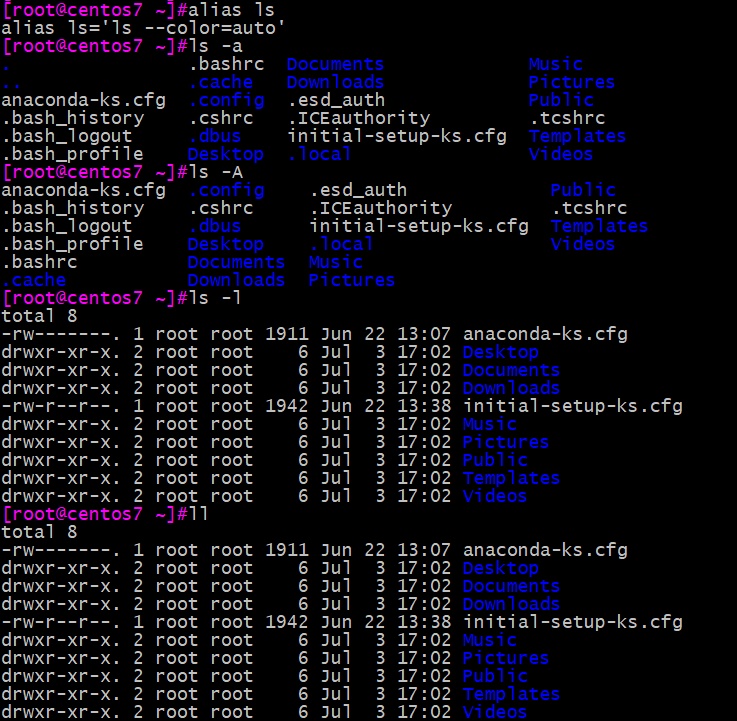Screen dimensions: 737x721
Task: Select the .bash_history entry in ls -A listing
Action: (x=73, y=208)
